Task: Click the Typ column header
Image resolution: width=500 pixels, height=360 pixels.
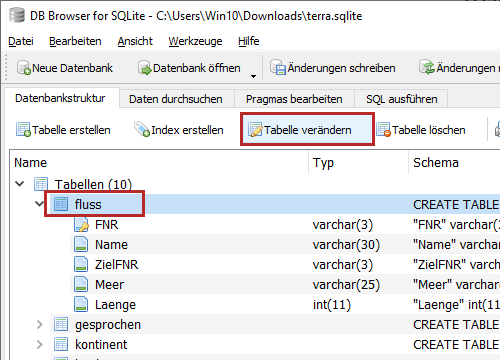Action: coord(359,163)
